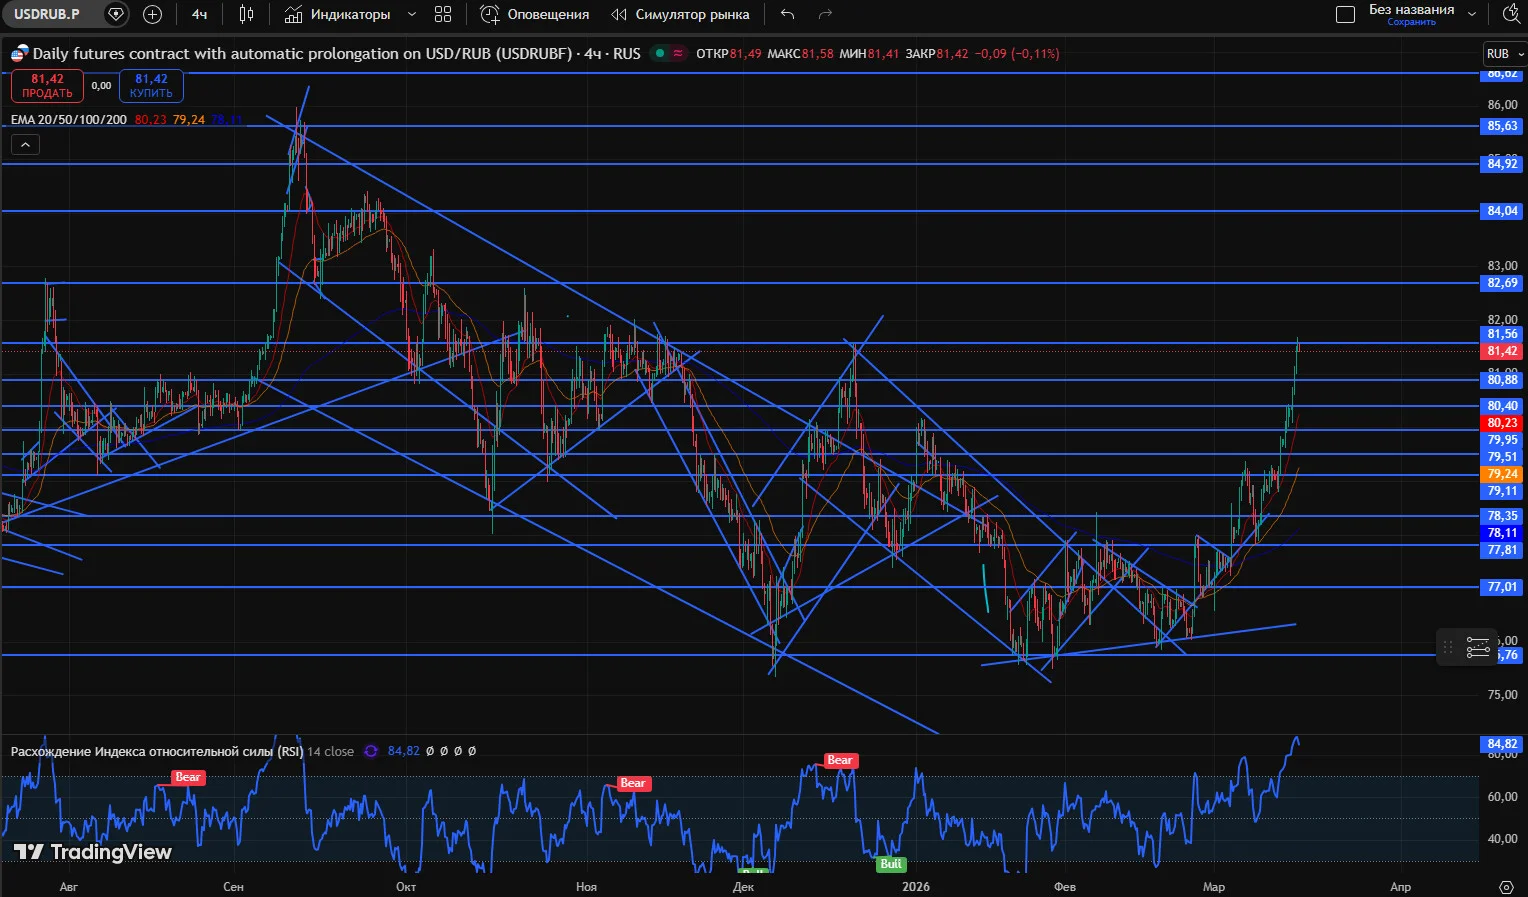The width and height of the screenshot is (1528, 897).
Task: Expand the Без названия layout dropdown arrow
Action: point(1472,14)
